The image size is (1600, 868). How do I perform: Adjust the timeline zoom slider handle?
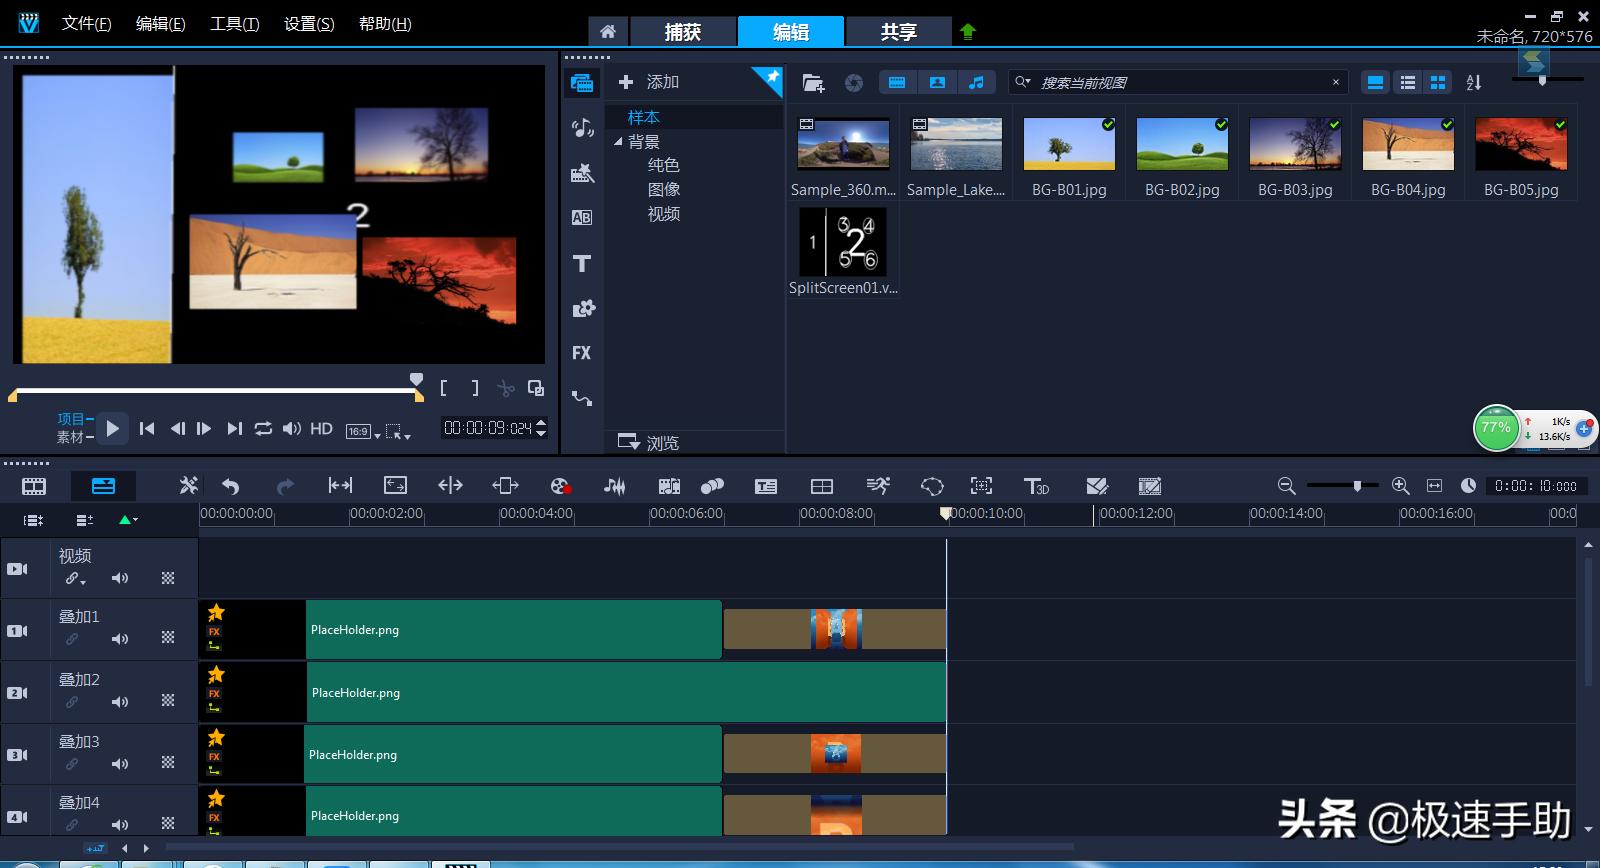(1357, 486)
